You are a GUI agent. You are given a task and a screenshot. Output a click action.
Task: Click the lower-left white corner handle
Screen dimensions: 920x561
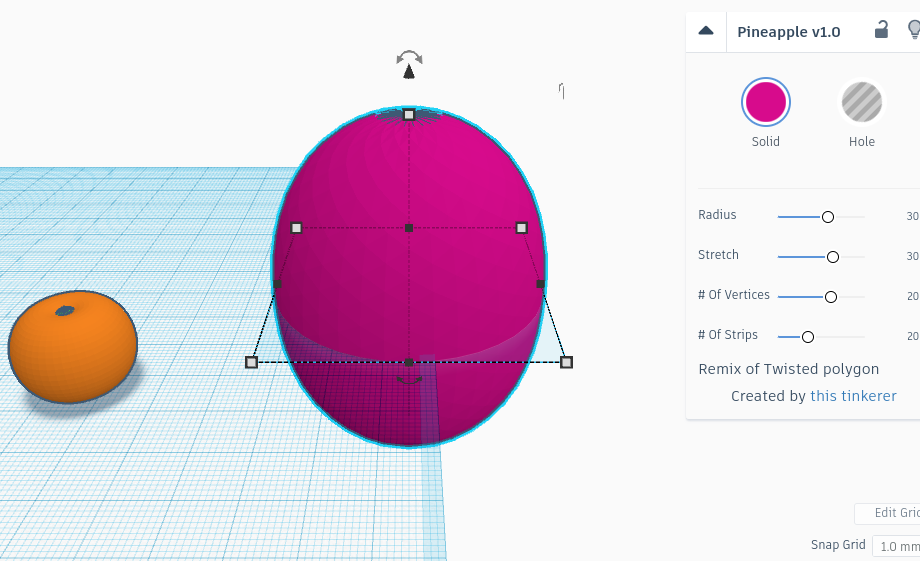(x=251, y=362)
